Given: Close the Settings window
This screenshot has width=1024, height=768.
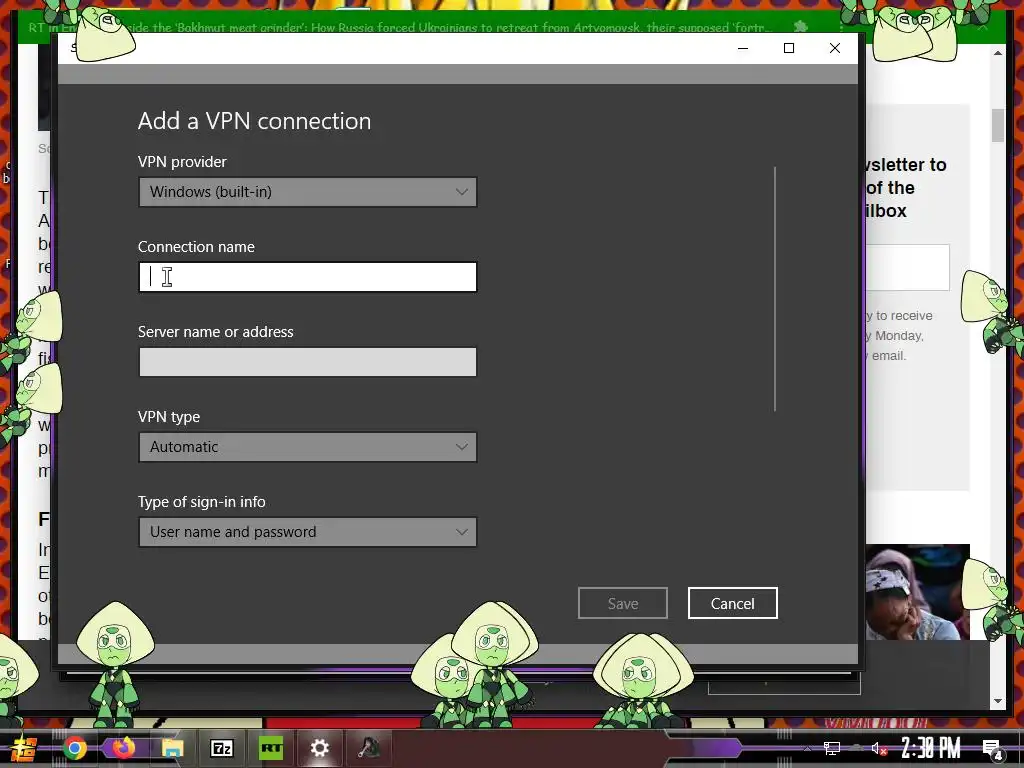Looking at the screenshot, I should pos(835,48).
